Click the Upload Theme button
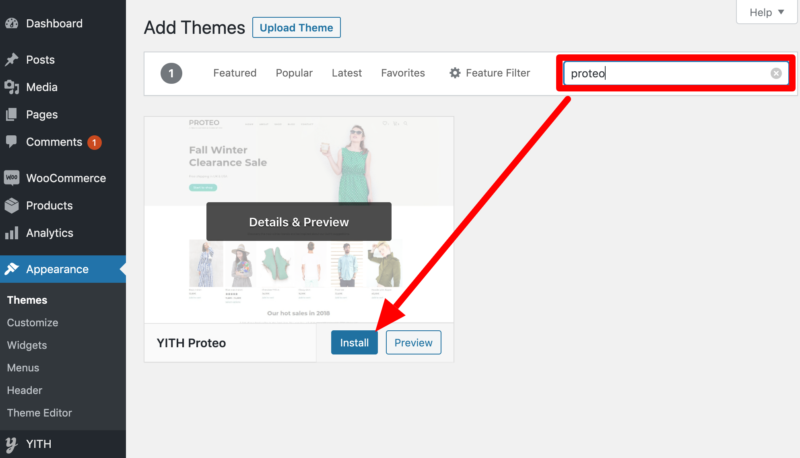This screenshot has width=800, height=458. coord(296,28)
